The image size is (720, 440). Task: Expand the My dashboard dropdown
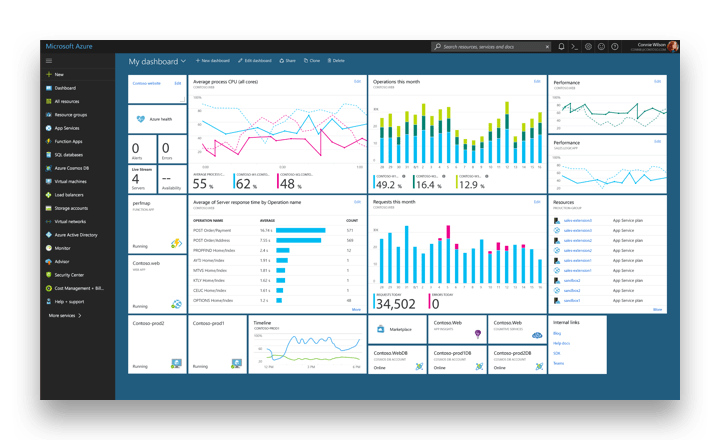pos(183,61)
